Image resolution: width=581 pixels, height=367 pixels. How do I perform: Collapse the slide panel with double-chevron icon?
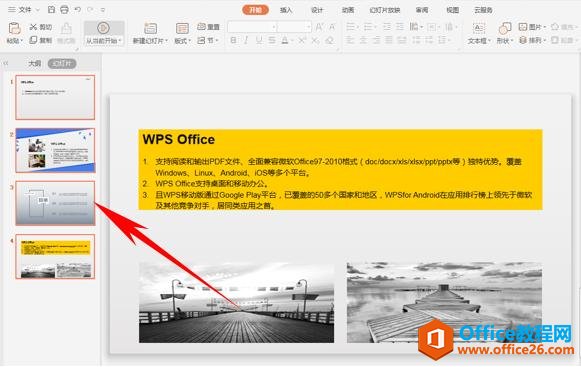(x=6, y=63)
